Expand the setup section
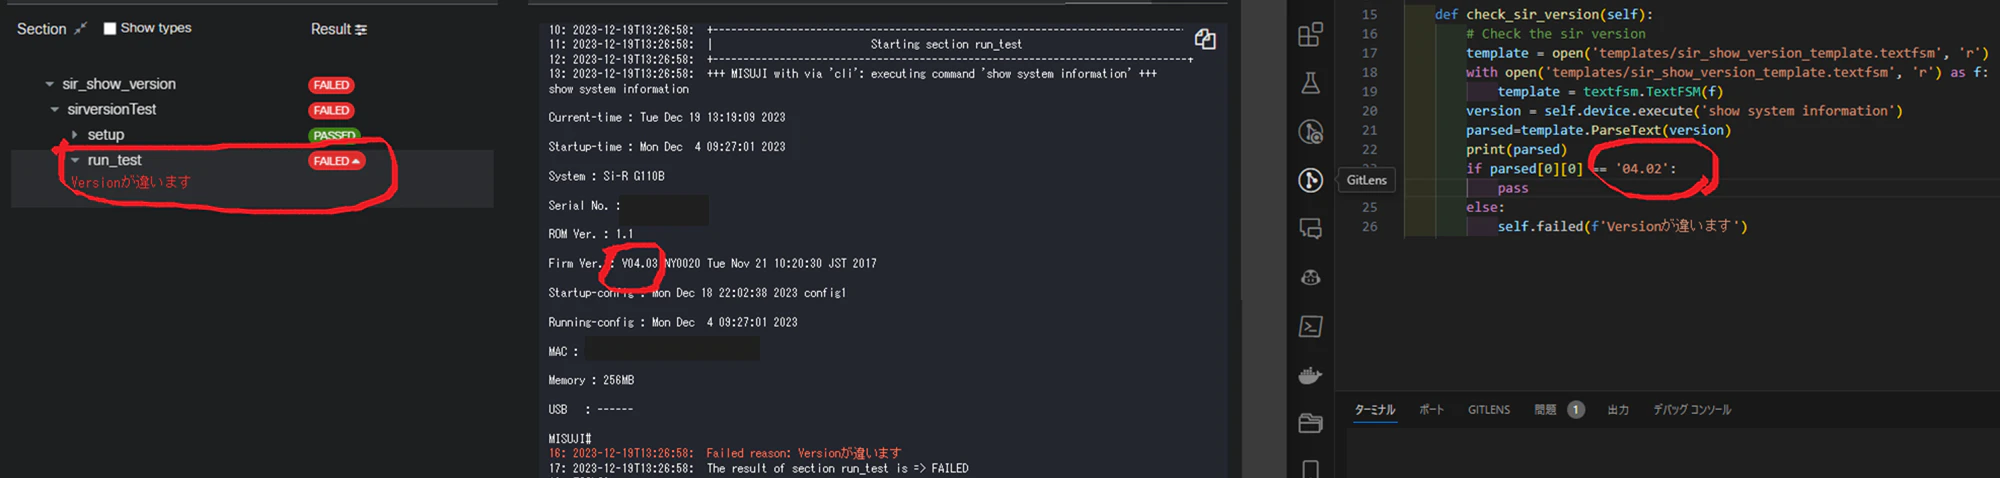The image size is (2000, 478). 75,134
